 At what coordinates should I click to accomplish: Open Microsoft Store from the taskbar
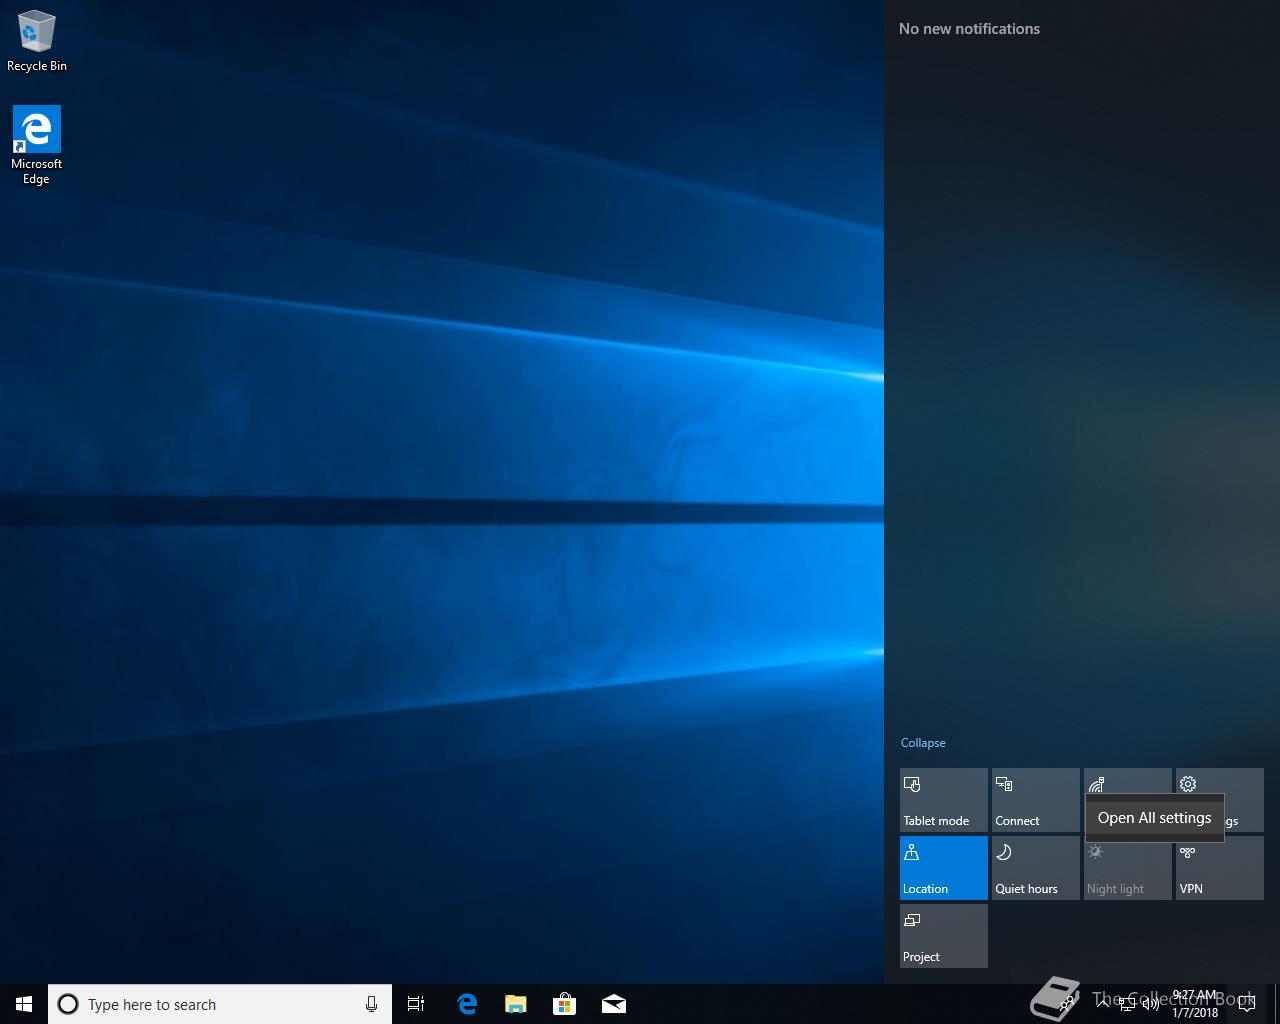point(565,1004)
